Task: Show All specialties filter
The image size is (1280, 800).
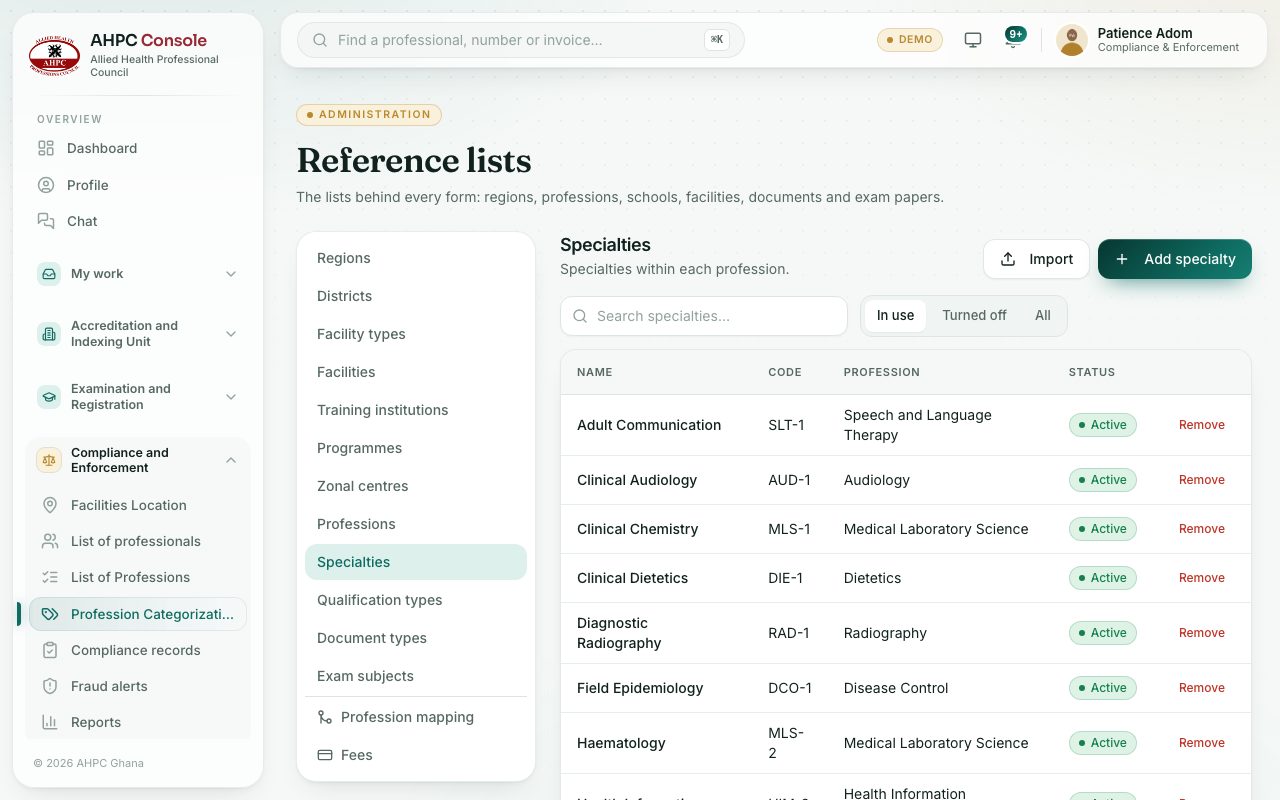Action: pos(1043,316)
